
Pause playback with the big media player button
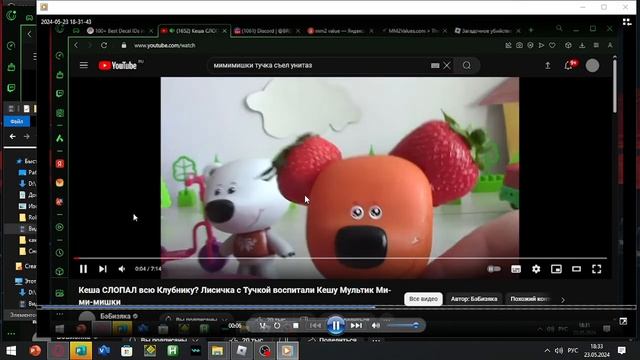coord(336,325)
